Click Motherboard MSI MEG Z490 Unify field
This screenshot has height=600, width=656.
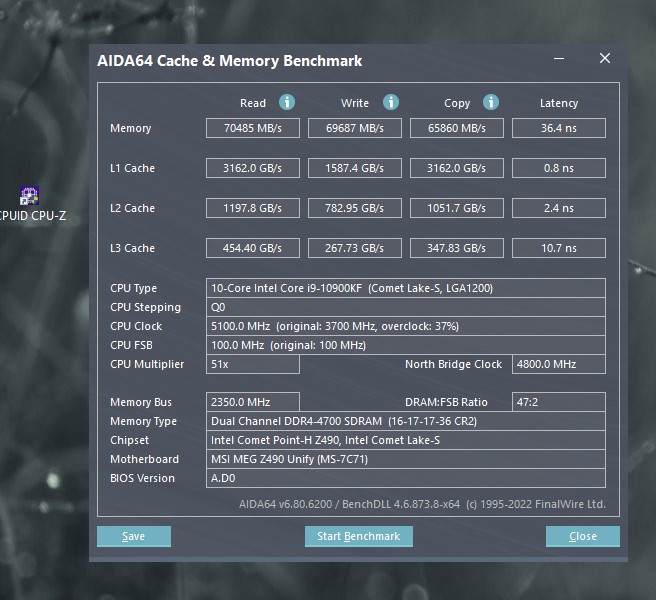tap(406, 459)
